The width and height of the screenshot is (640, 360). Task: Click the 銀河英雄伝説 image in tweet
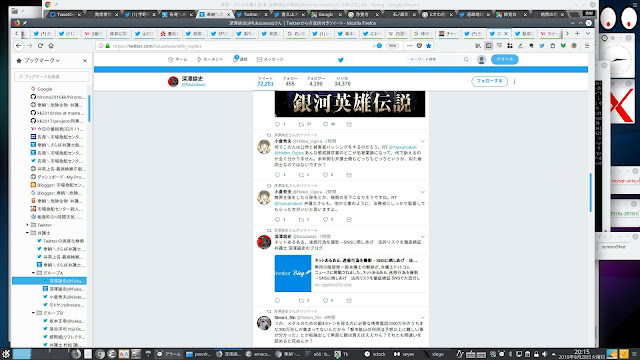[350, 104]
